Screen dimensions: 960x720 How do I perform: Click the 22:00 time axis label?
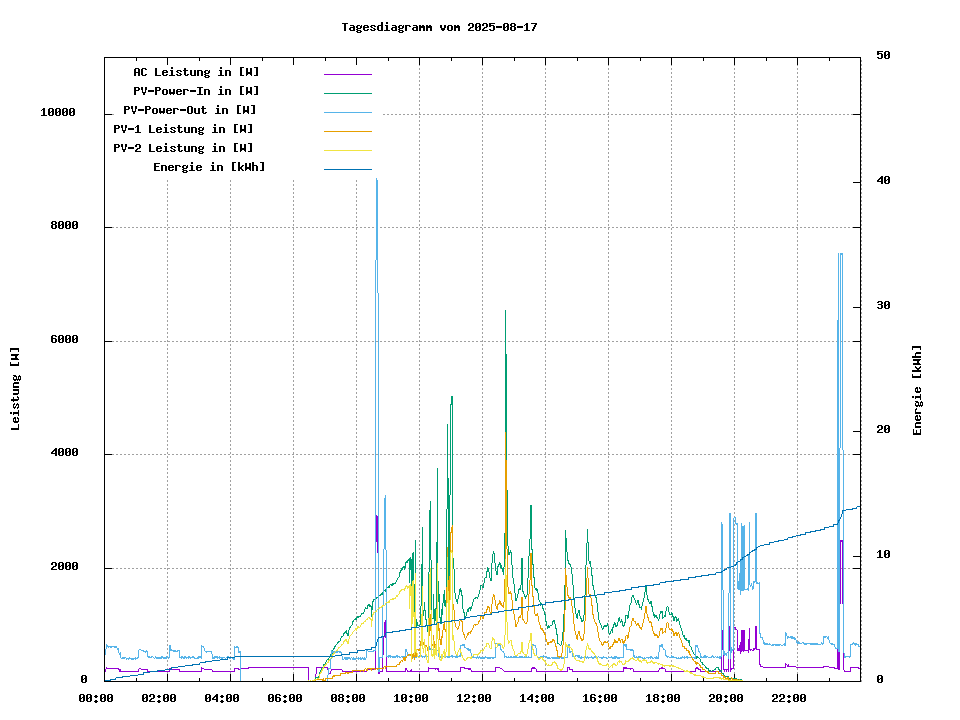click(789, 698)
